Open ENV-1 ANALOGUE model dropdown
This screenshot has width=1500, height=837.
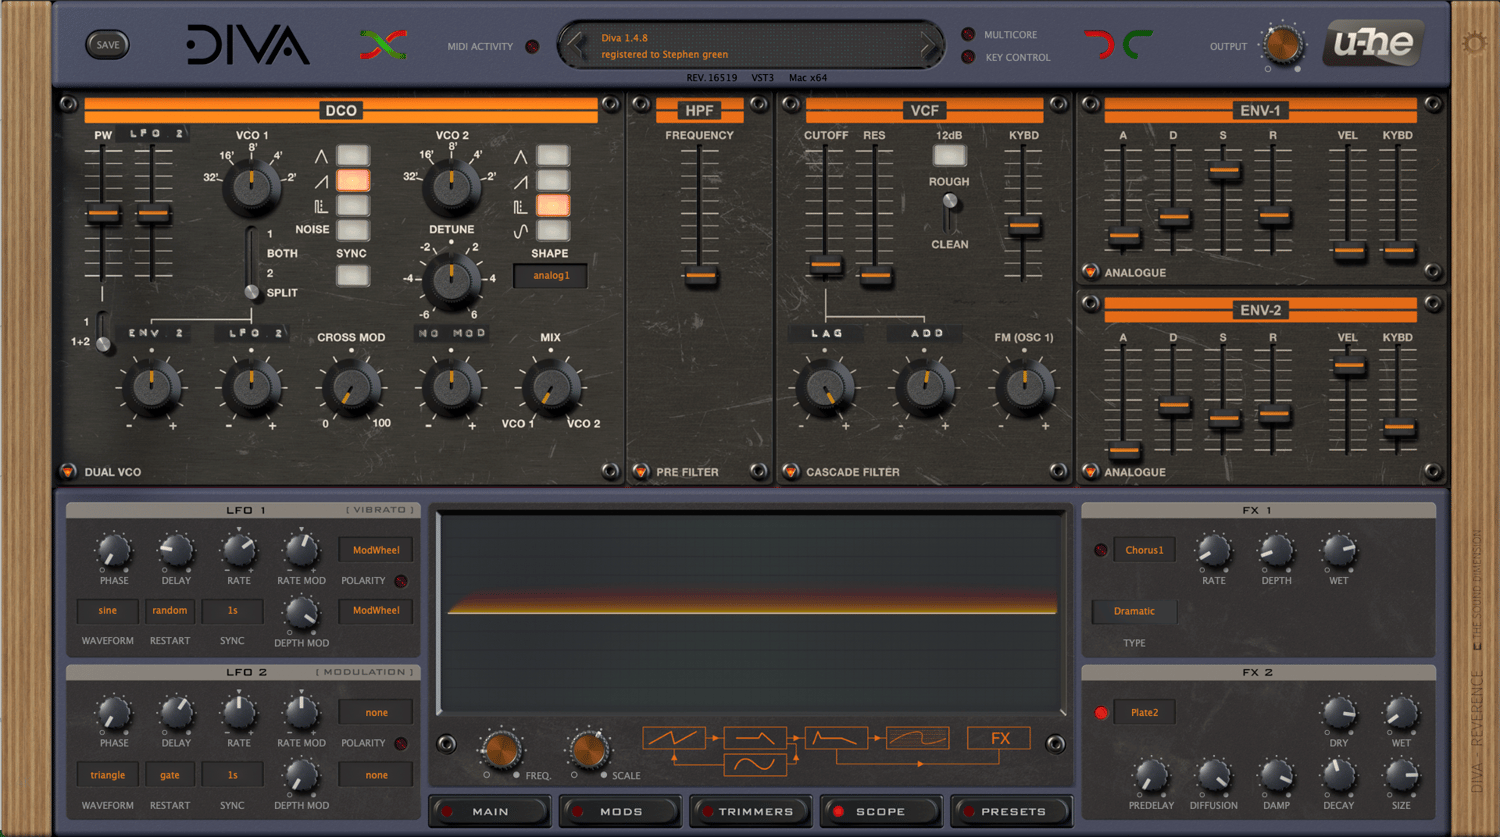(x=1090, y=271)
